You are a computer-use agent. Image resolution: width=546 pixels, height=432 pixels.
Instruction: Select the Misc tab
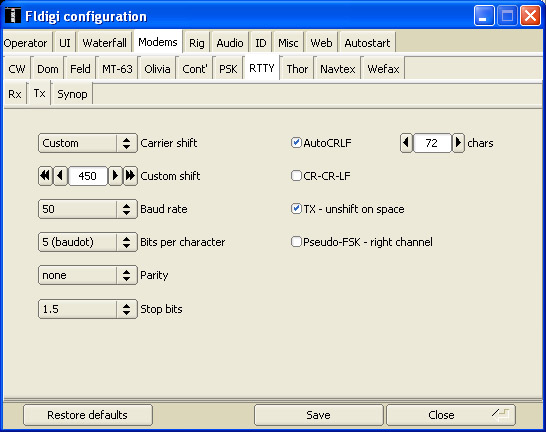(x=288, y=43)
